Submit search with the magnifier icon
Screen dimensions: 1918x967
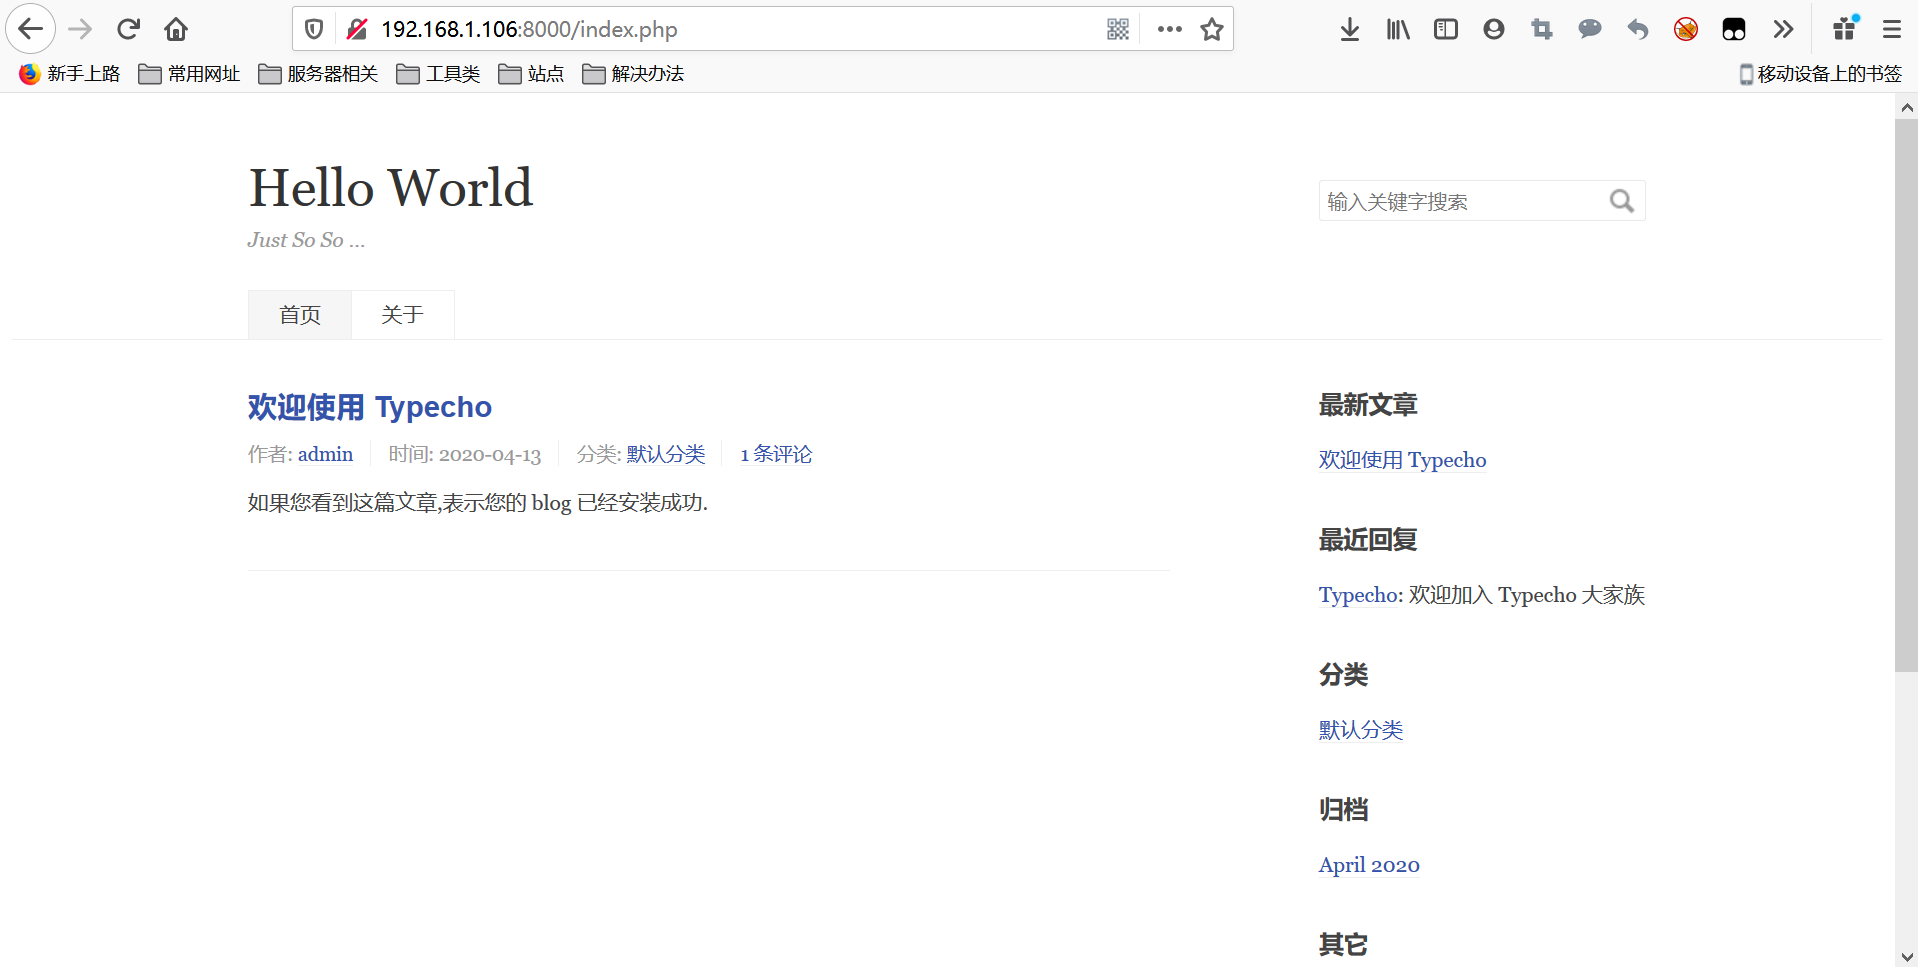coord(1622,201)
